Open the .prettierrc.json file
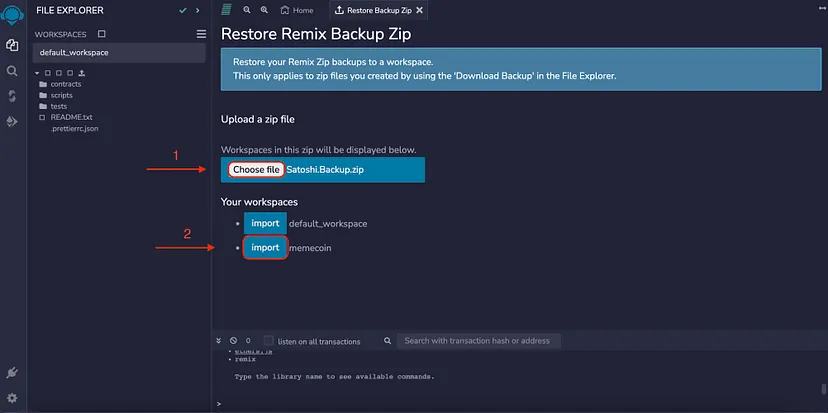This screenshot has height=413, width=828. click(x=74, y=128)
